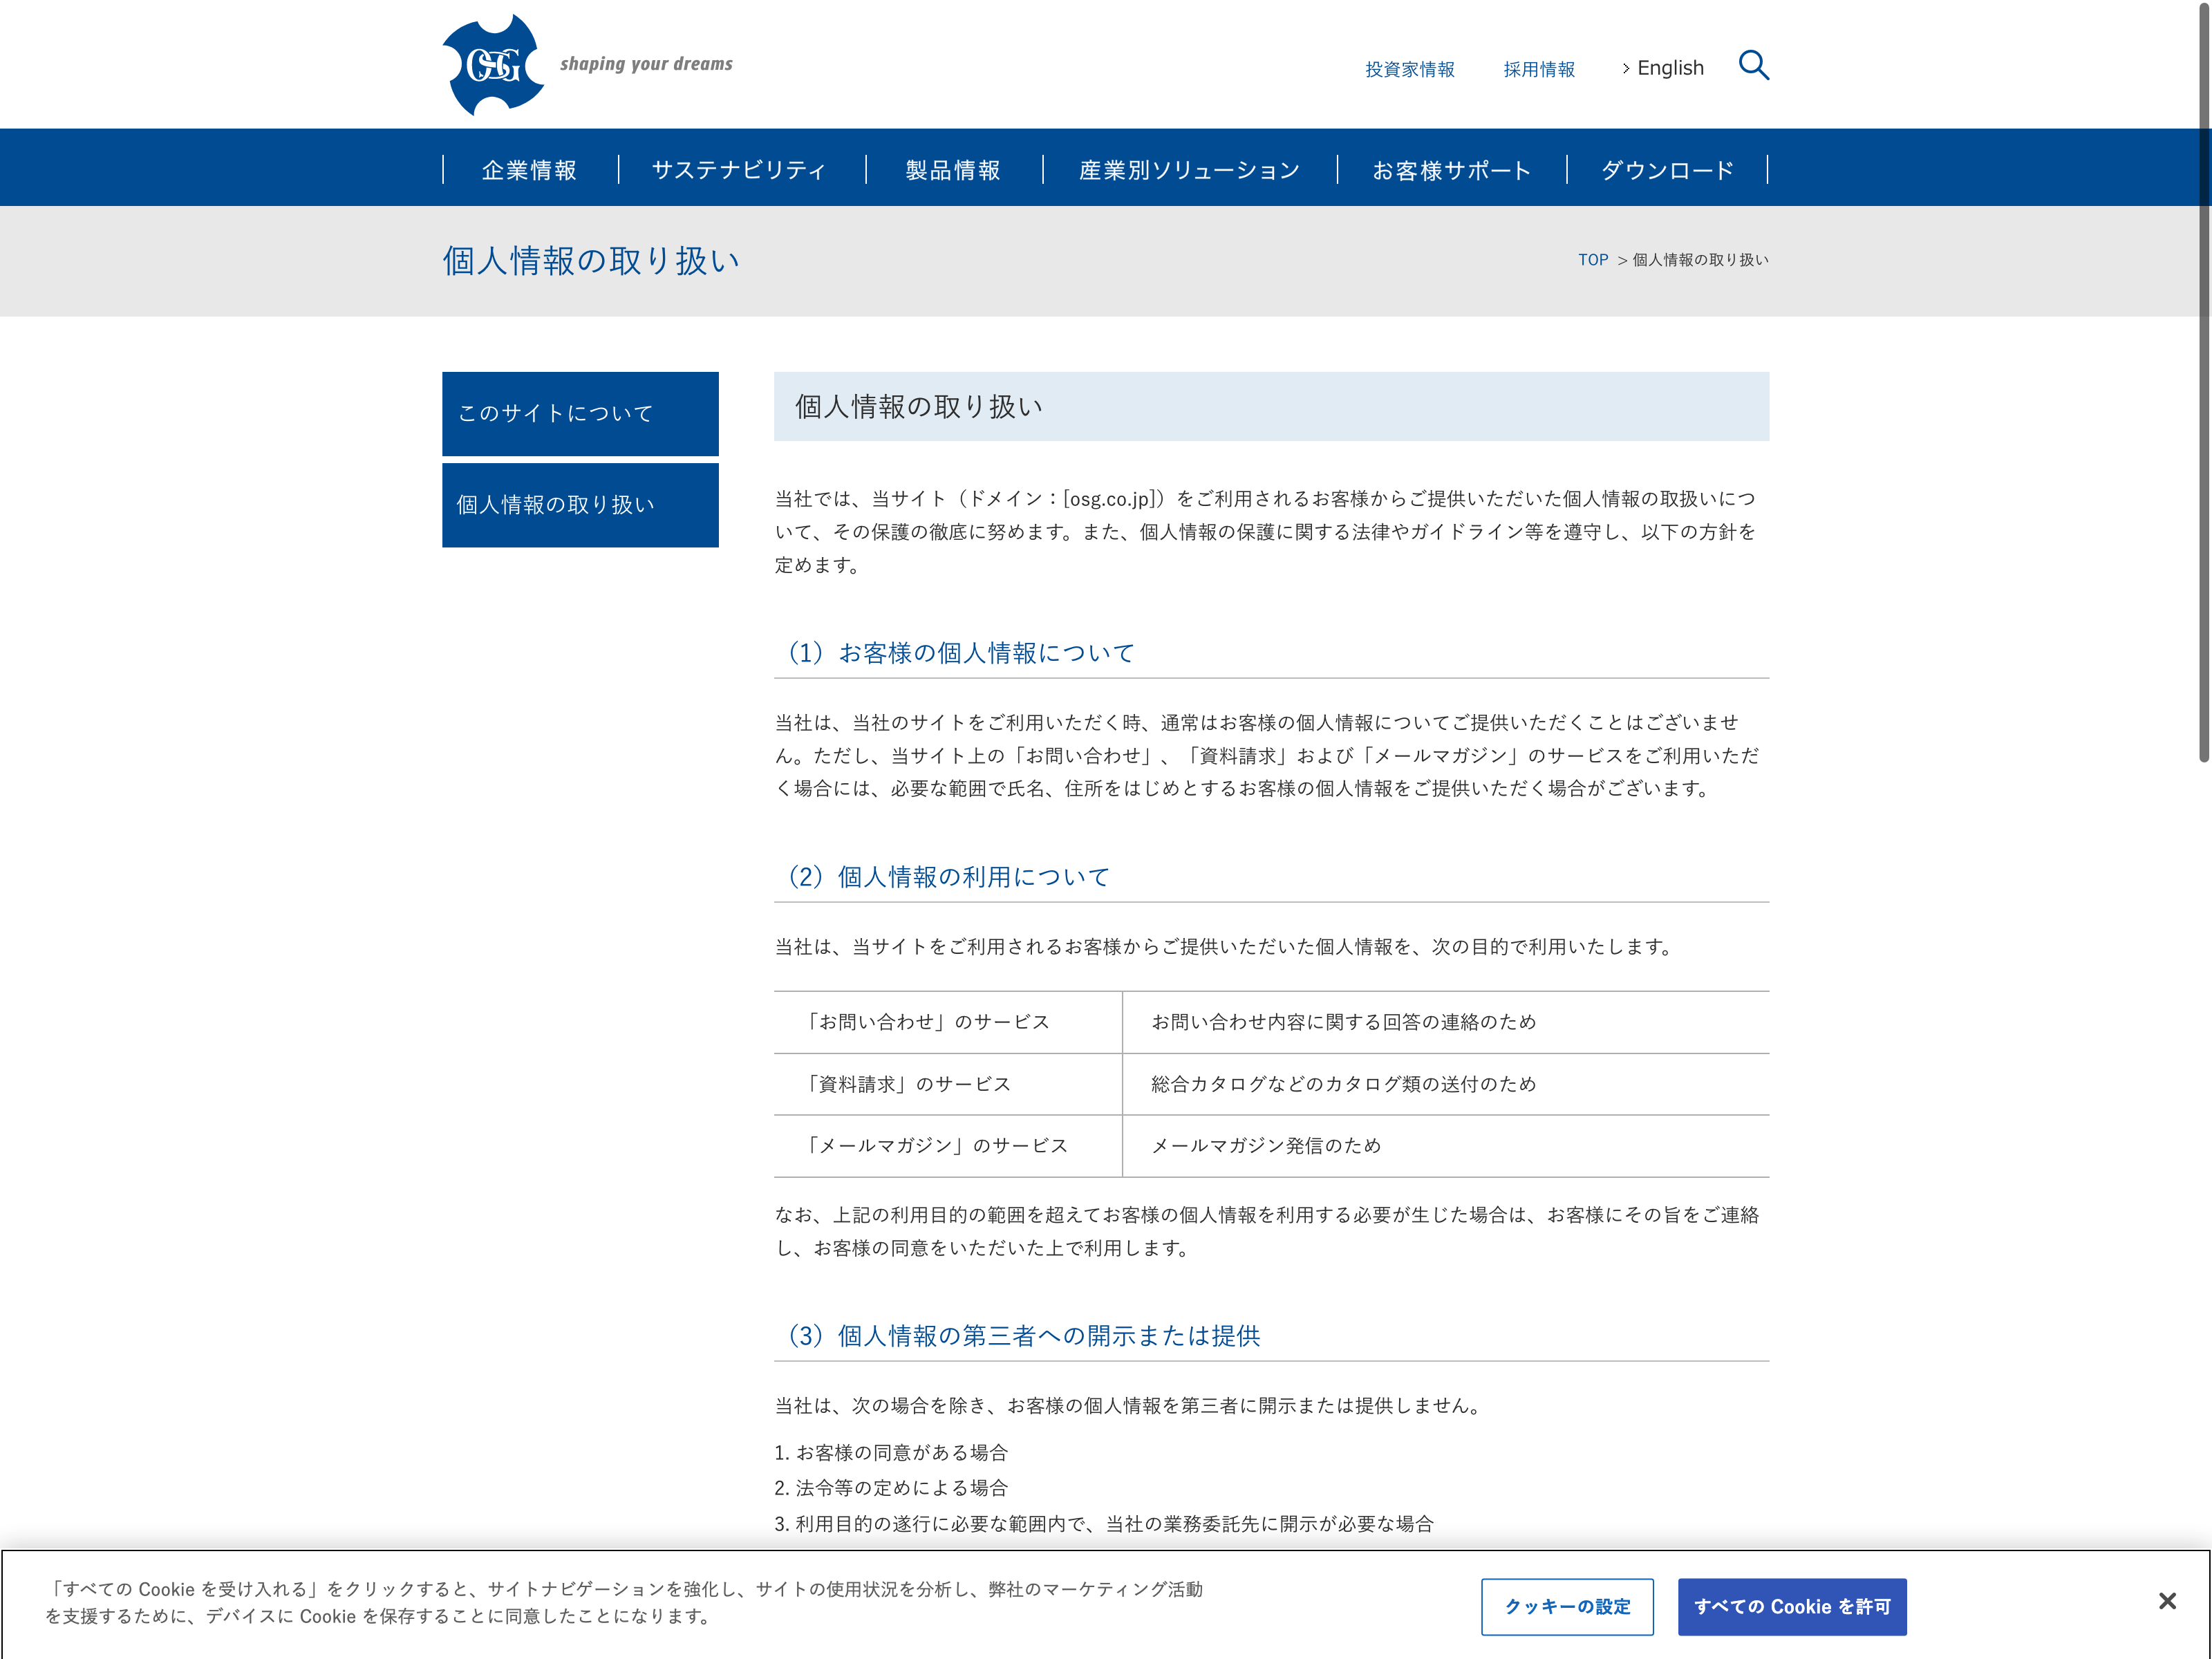Click the すべての Cookie を許可 button
This screenshot has height=1659, width=2212.
[1791, 1606]
